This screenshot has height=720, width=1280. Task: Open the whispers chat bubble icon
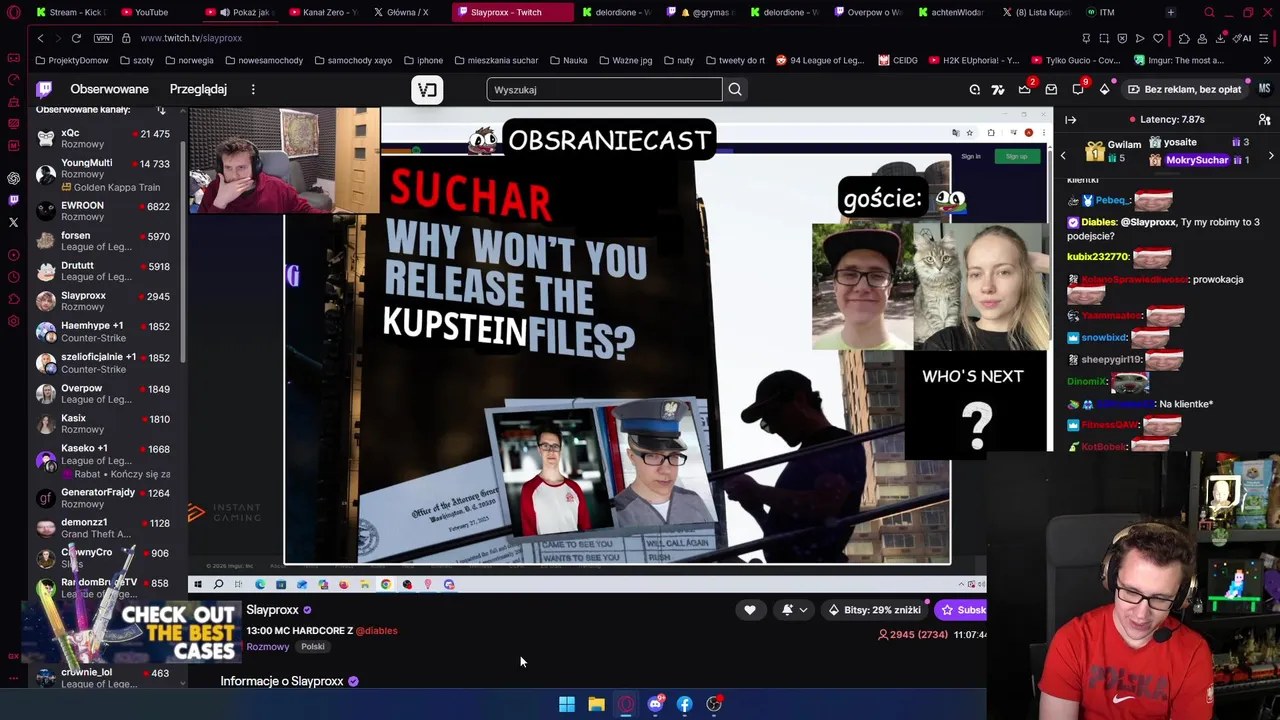(1078, 89)
